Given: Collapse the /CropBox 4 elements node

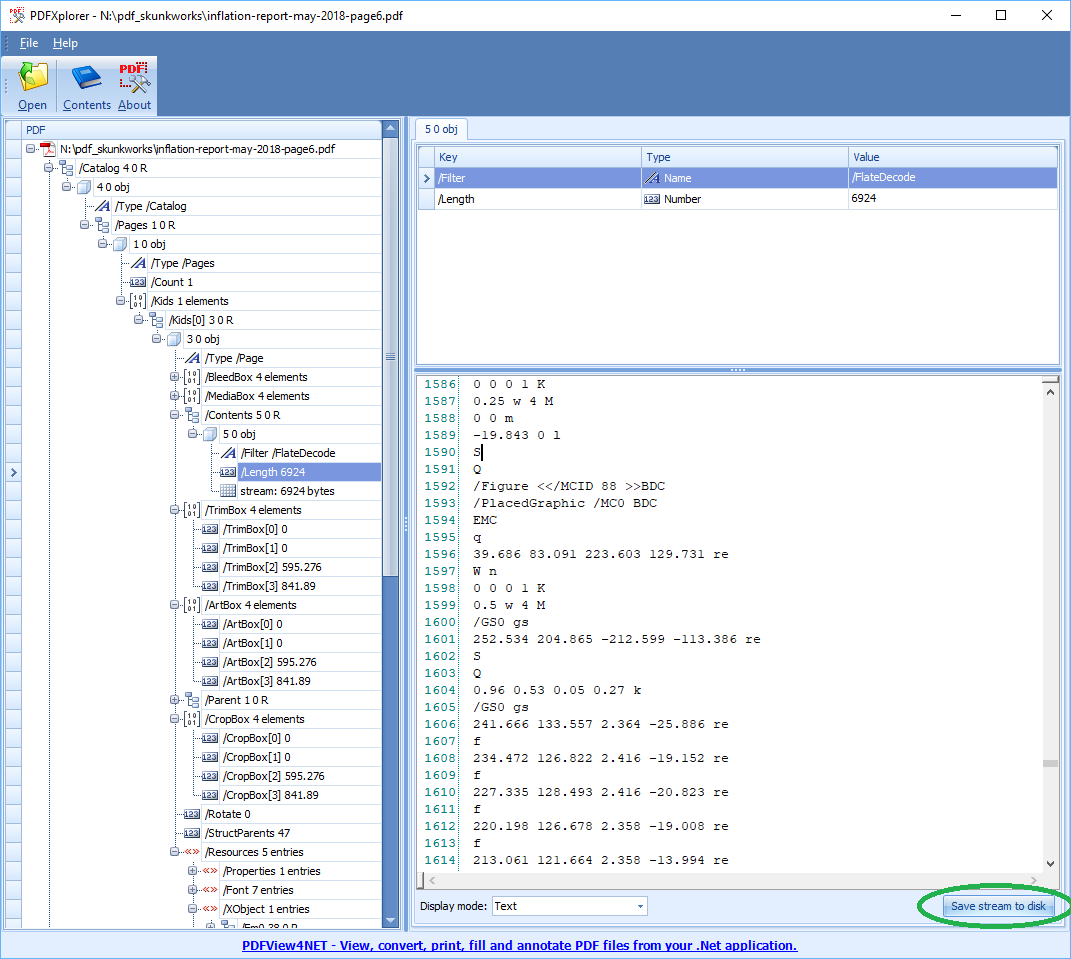Looking at the screenshot, I should pyautogui.click(x=174, y=719).
